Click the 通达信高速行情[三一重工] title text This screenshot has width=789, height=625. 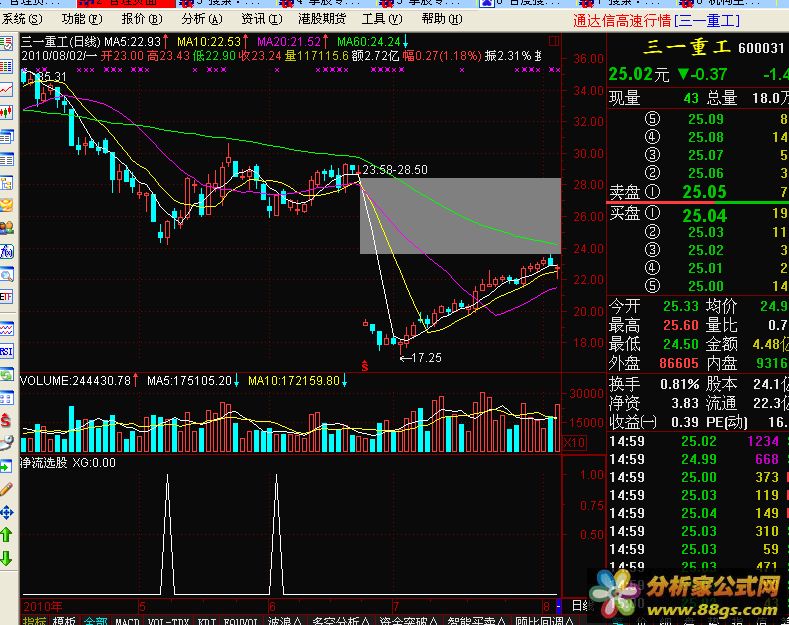pyautogui.click(x=657, y=21)
